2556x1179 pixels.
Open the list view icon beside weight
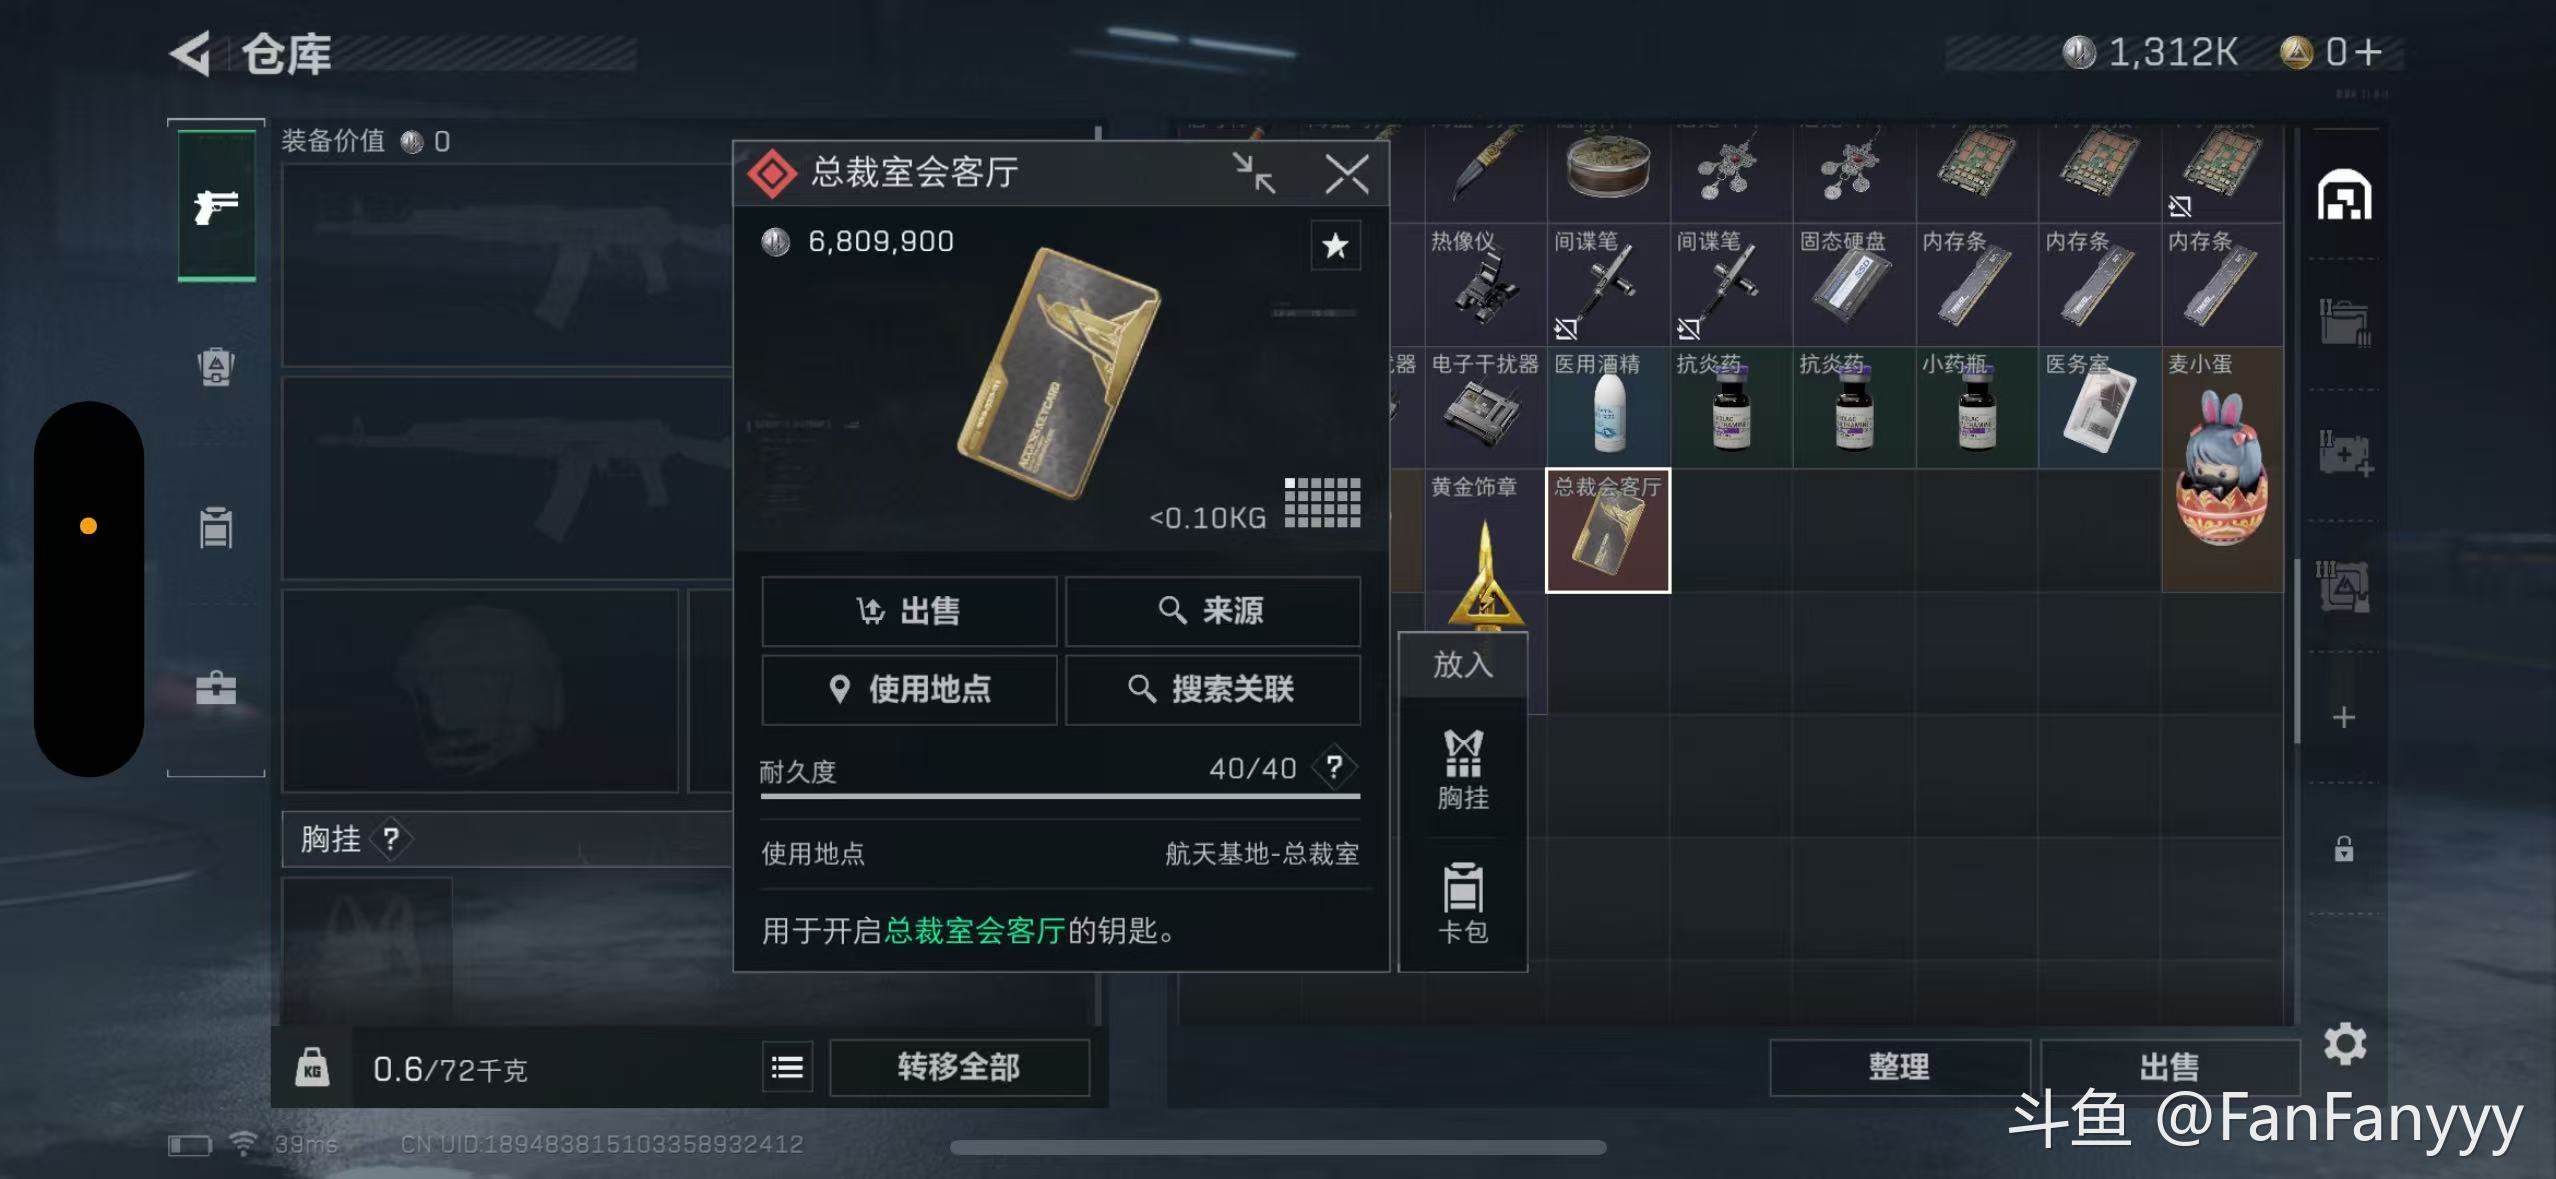(x=787, y=1067)
